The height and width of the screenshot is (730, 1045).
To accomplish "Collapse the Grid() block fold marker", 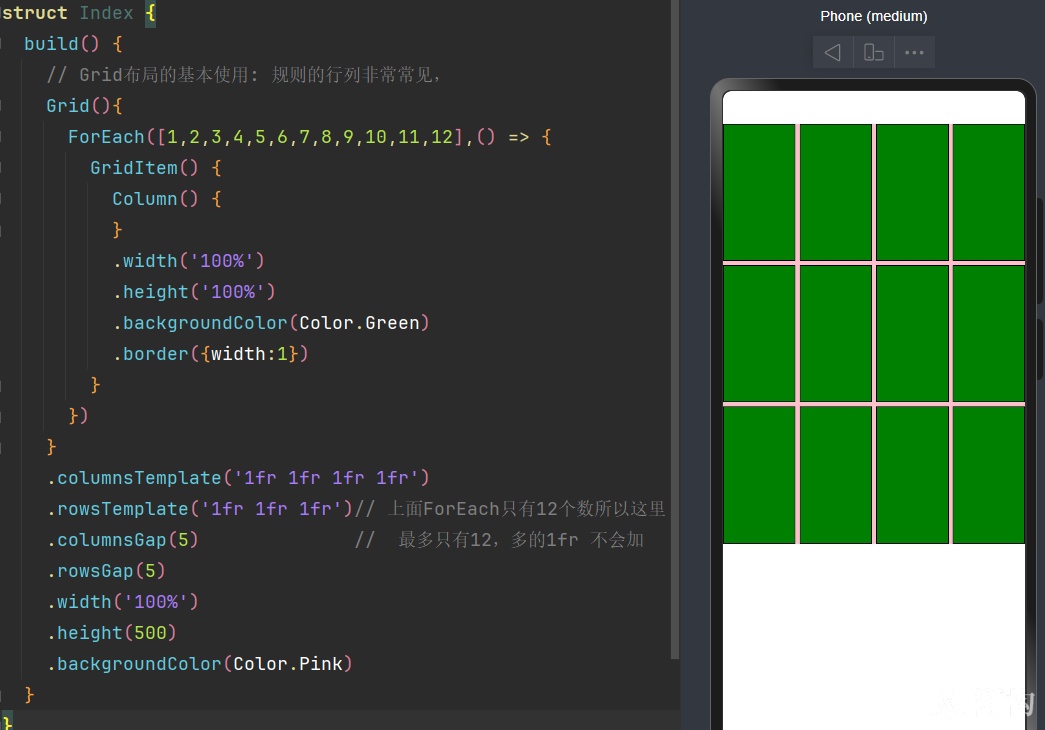I will click(2, 106).
